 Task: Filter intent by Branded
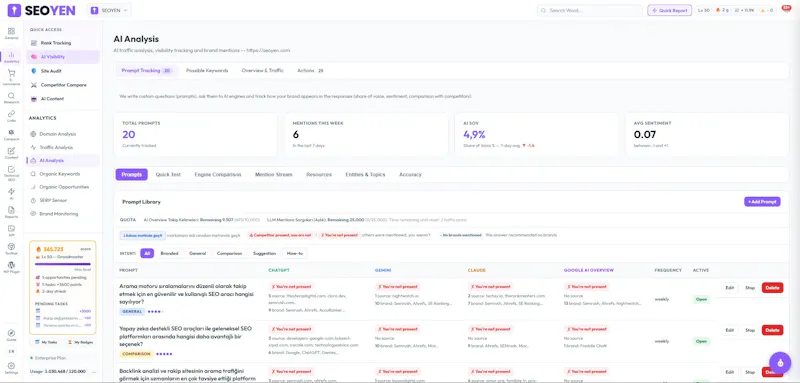[x=169, y=253]
